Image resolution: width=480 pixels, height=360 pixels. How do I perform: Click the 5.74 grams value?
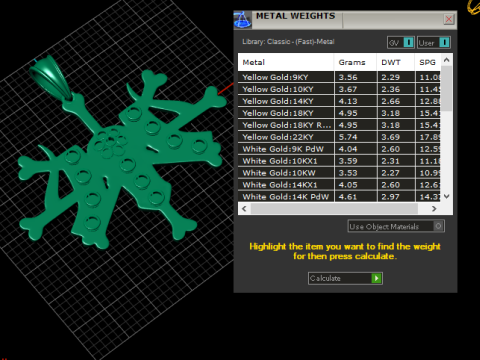[x=348, y=137]
